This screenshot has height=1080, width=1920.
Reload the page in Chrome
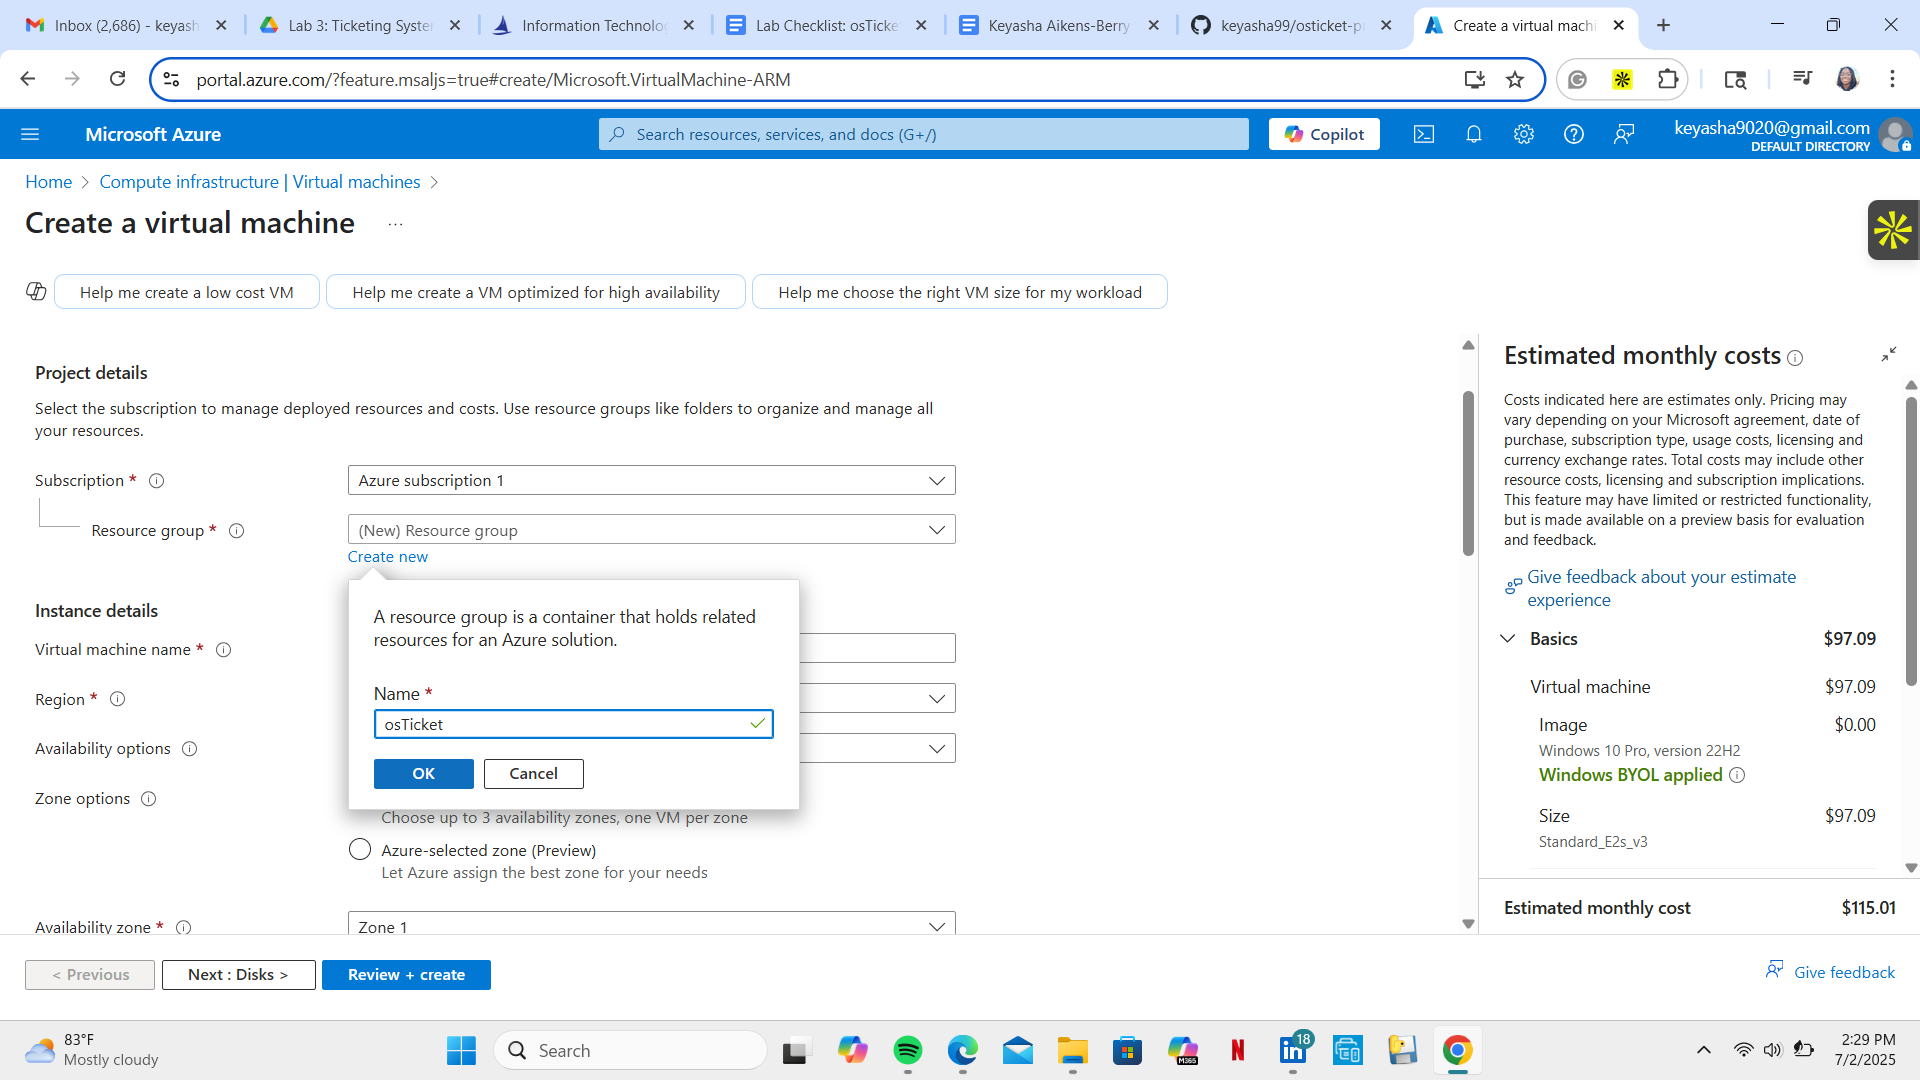point(117,79)
